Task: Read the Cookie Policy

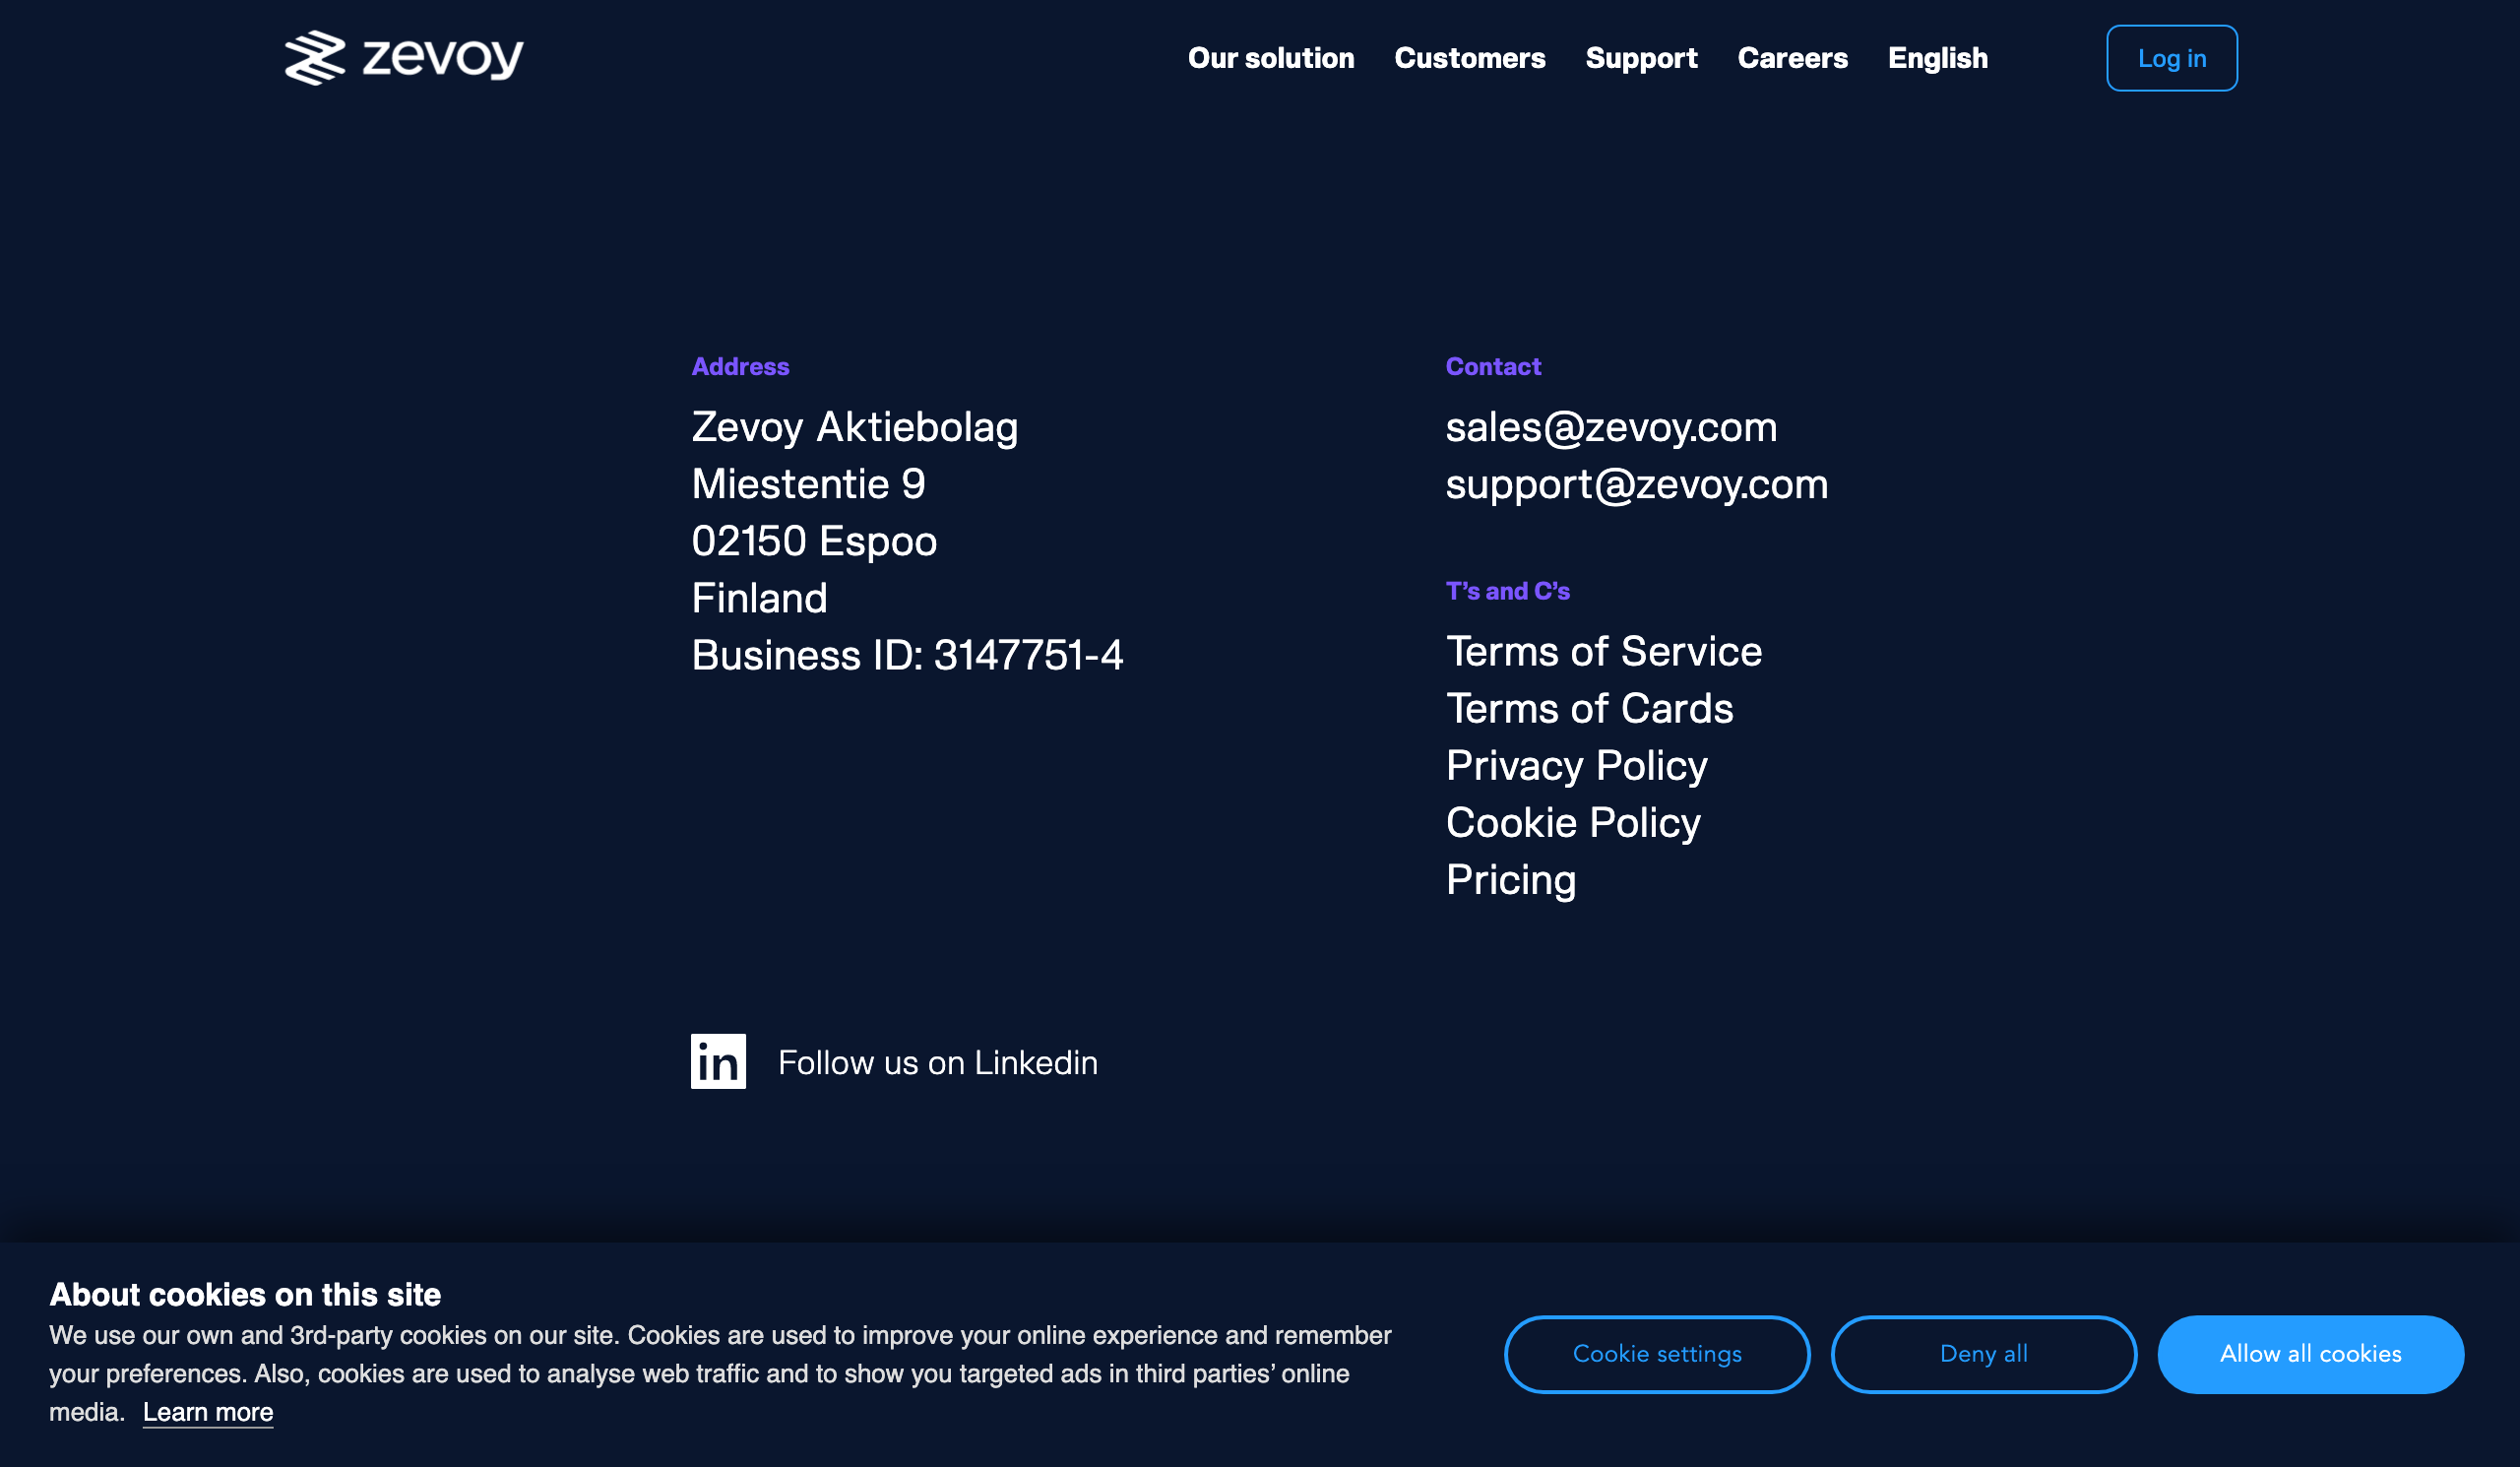Action: tap(1572, 822)
